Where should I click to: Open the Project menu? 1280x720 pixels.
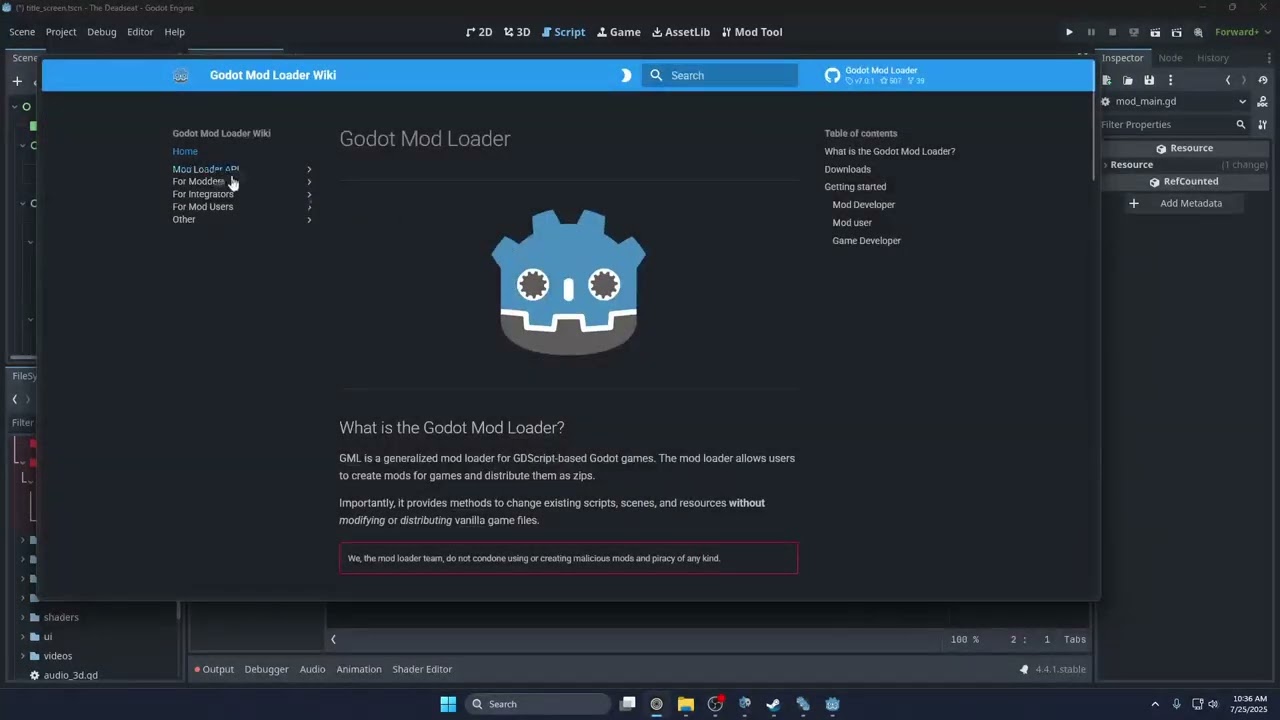pyautogui.click(x=61, y=32)
